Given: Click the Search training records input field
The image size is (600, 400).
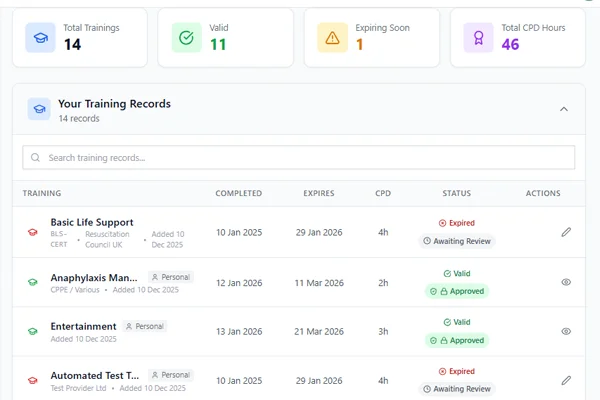Looking at the screenshot, I should 300,157.
